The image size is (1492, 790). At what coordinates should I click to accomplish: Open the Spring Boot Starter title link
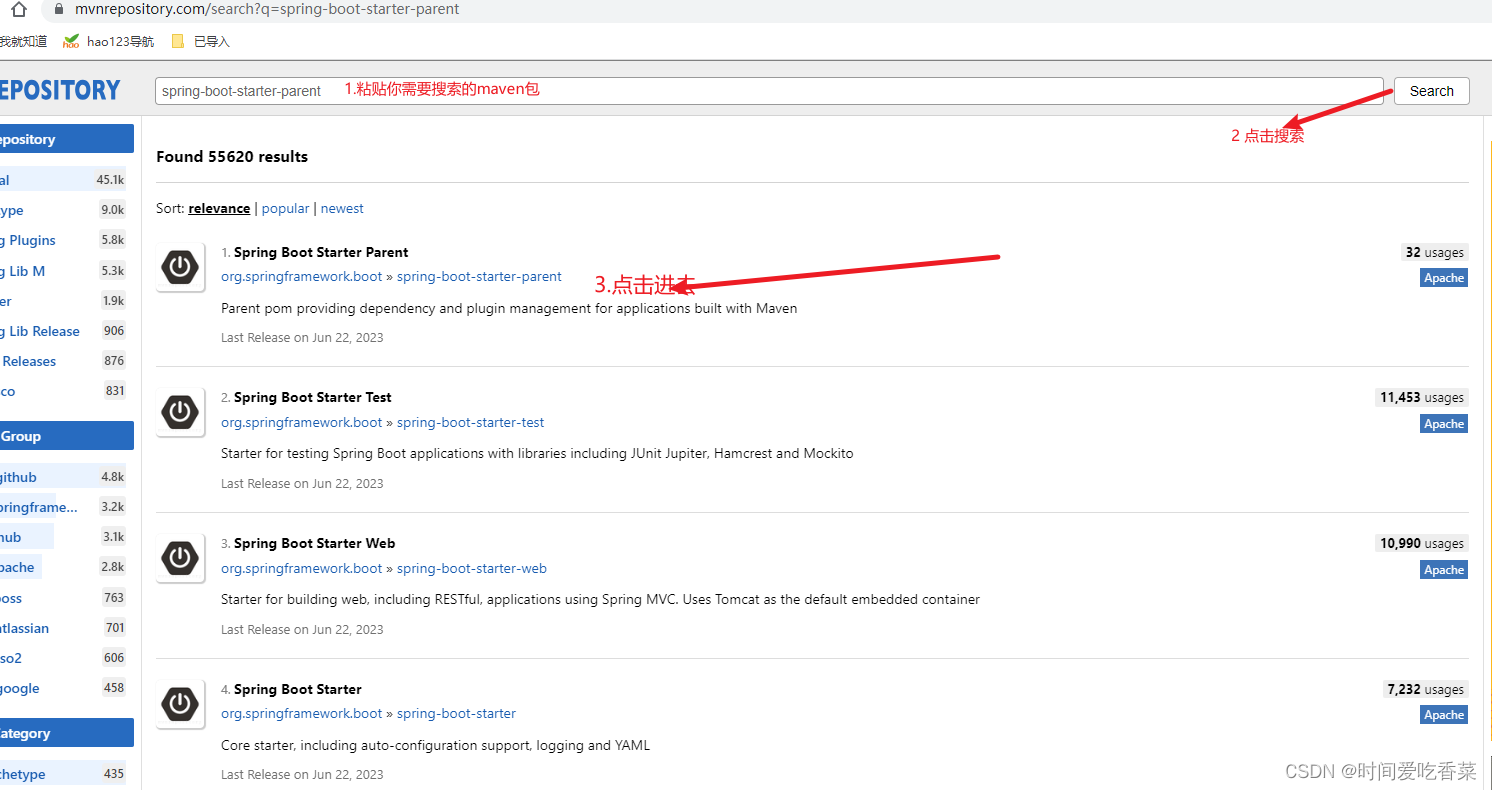click(x=298, y=689)
